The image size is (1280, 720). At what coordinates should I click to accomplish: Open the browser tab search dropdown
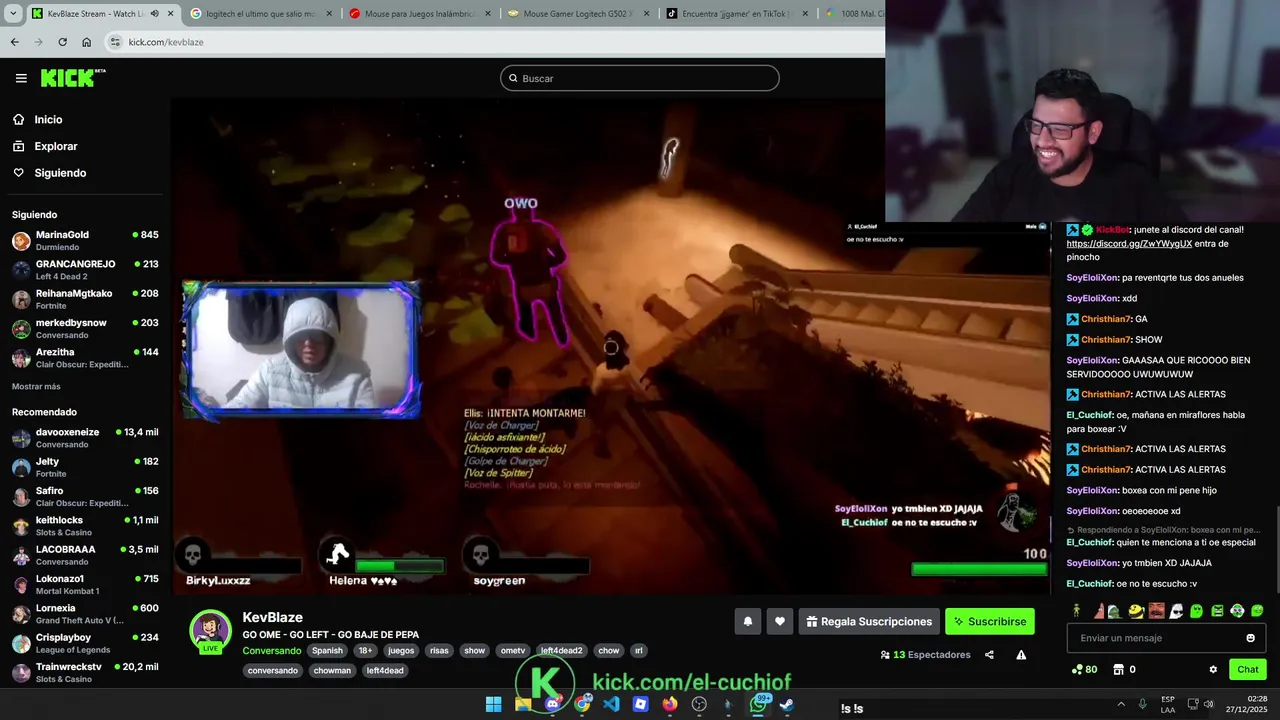point(13,14)
